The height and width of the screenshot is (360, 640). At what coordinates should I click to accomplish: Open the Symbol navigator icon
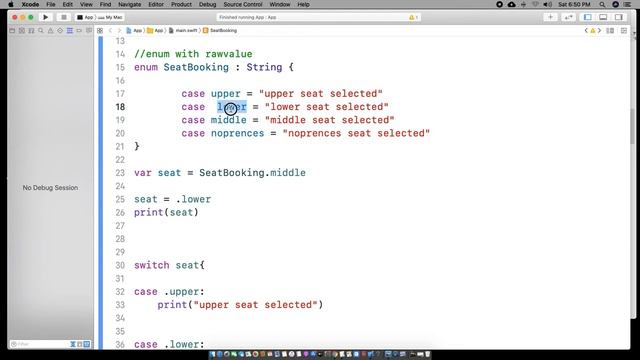click(31, 31)
